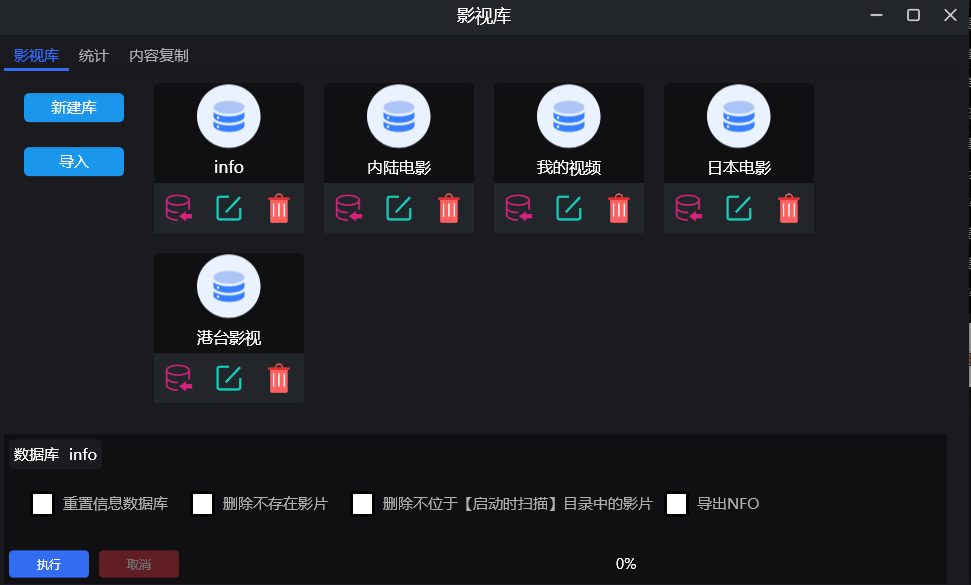Maximize the 影视库 window
The image size is (971, 585).
point(913,15)
